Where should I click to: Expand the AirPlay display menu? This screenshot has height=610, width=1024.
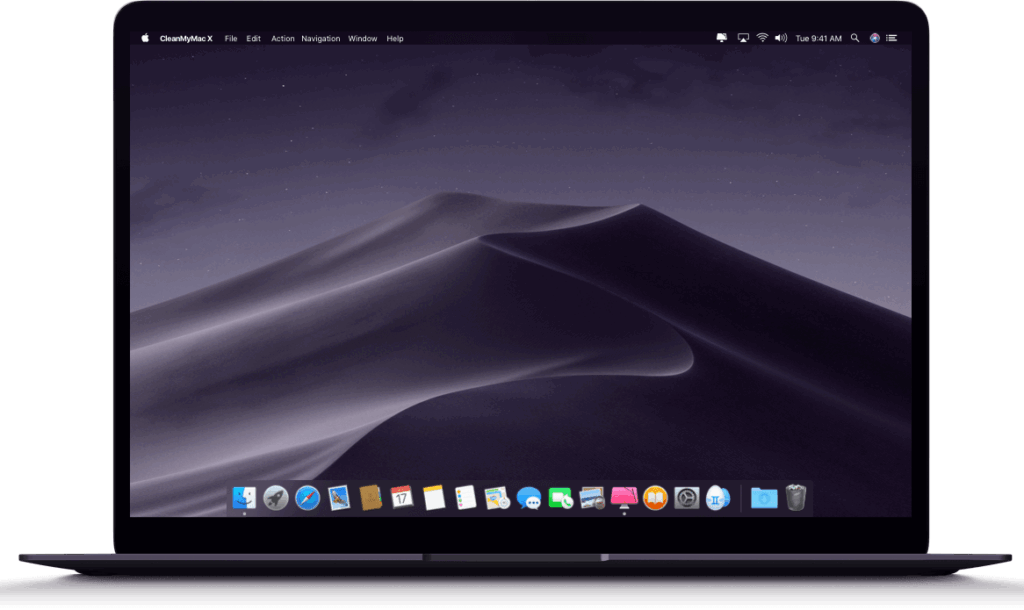pos(743,38)
